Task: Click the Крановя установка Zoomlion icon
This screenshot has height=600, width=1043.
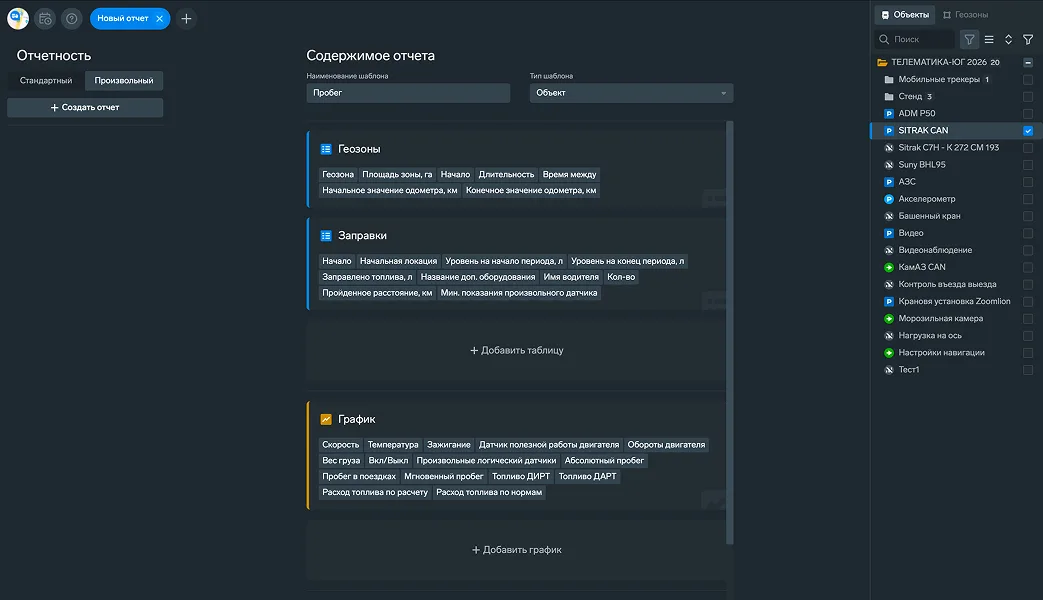Action: pos(889,301)
